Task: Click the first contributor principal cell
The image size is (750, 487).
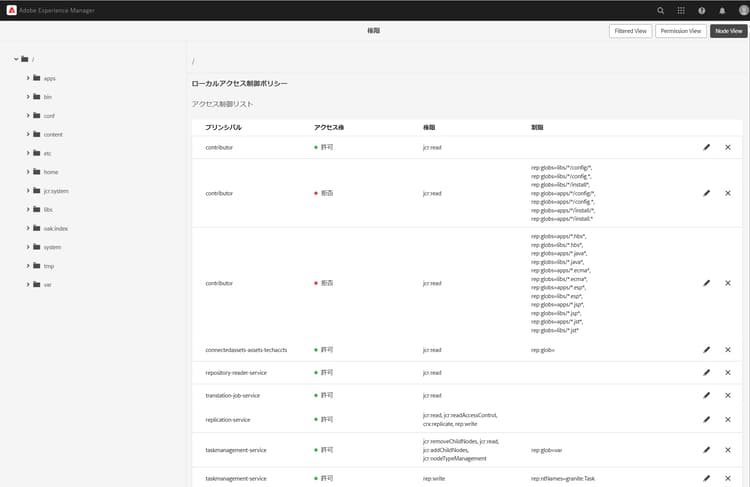Action: pos(219,148)
